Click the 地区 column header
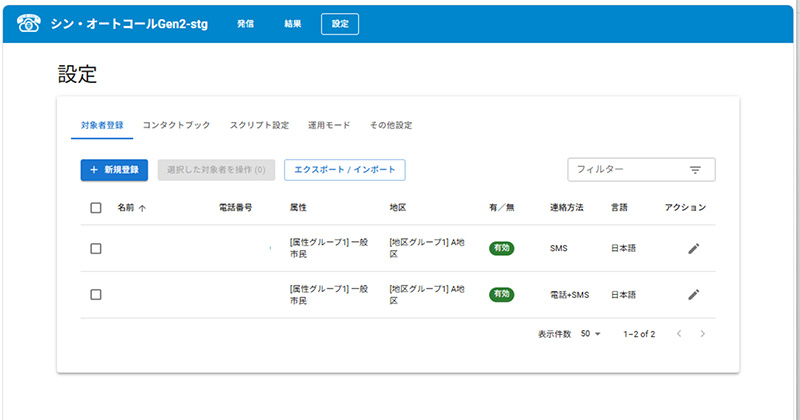Viewport: 800px width, 420px height. click(x=398, y=207)
